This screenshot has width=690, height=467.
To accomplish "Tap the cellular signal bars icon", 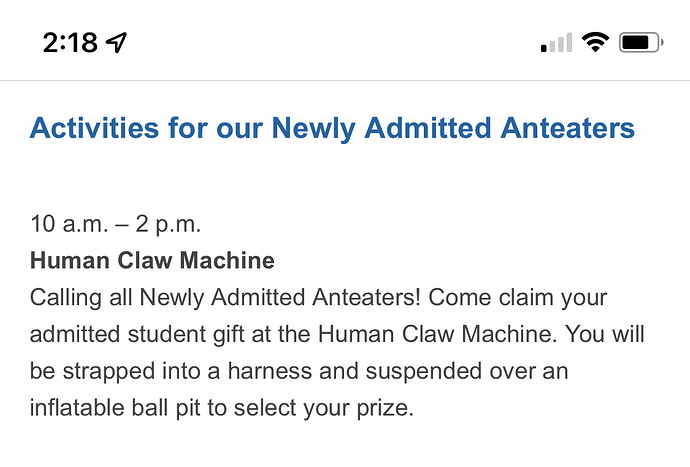I will pos(556,43).
